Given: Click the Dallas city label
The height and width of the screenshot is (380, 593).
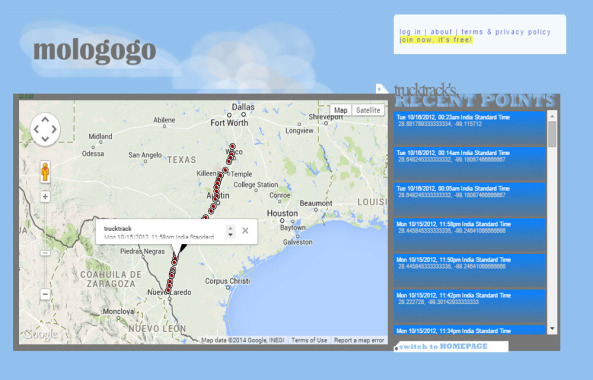Looking at the screenshot, I should (243, 107).
